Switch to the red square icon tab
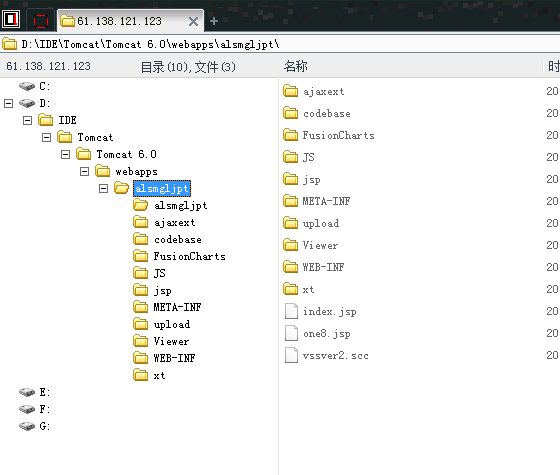This screenshot has height=475, width=560. [x=41, y=21]
